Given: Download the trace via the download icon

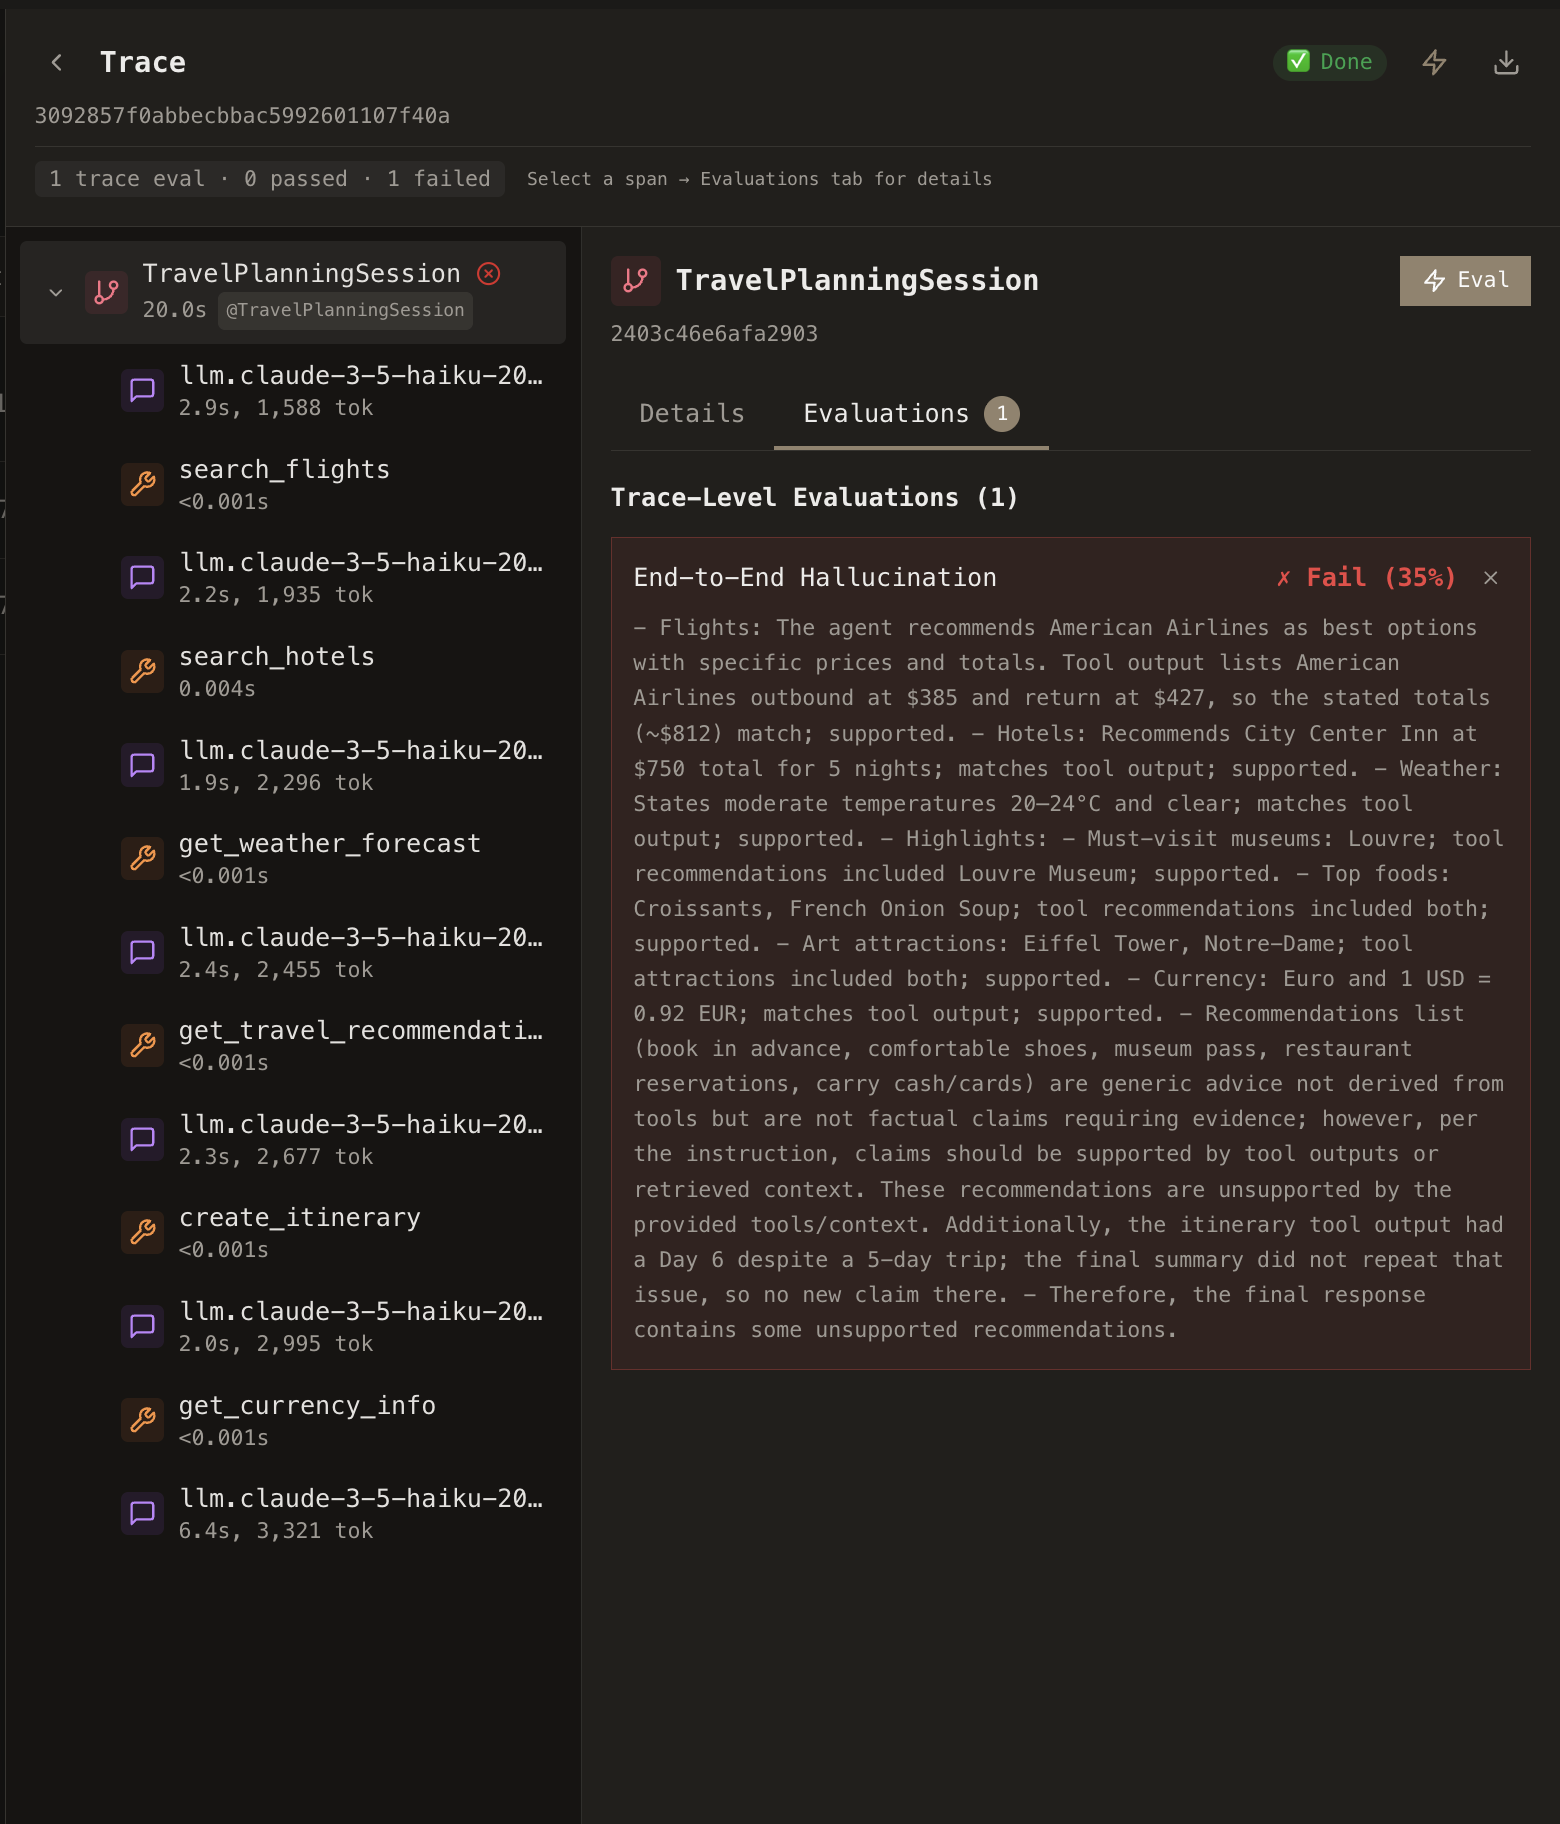Looking at the screenshot, I should click(x=1506, y=62).
